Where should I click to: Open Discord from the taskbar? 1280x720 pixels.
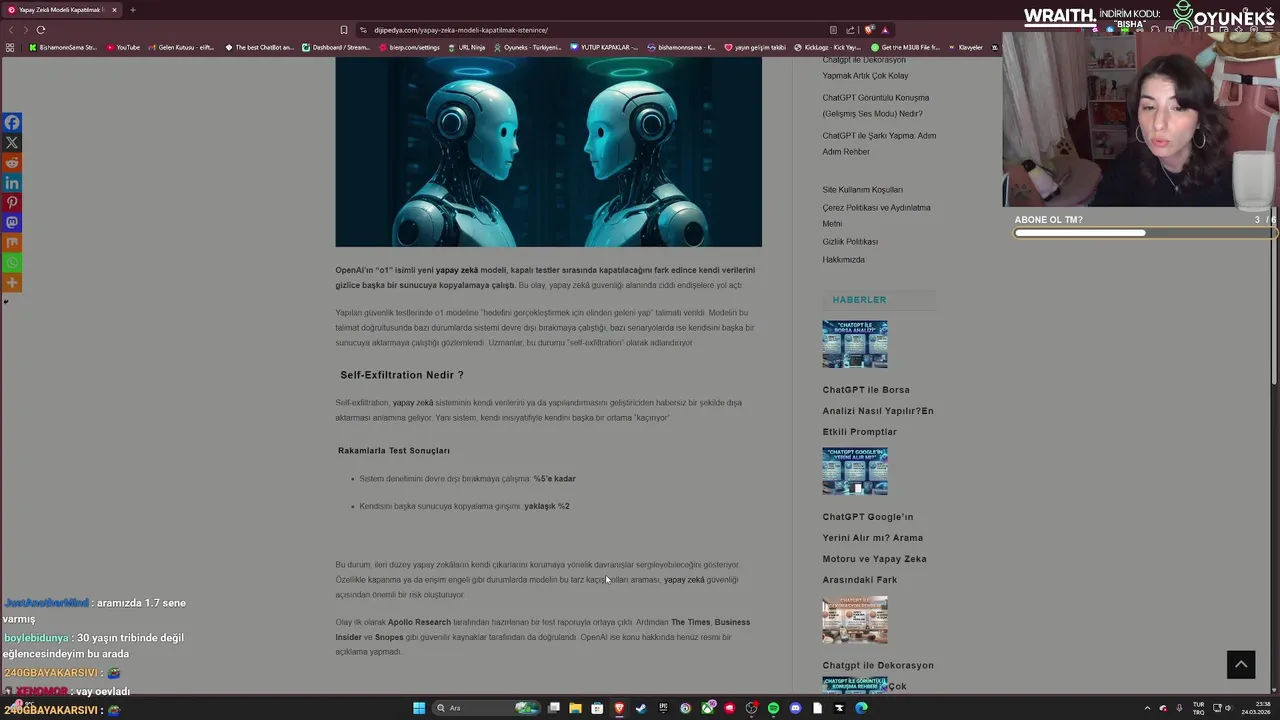pyautogui.click(x=795, y=708)
